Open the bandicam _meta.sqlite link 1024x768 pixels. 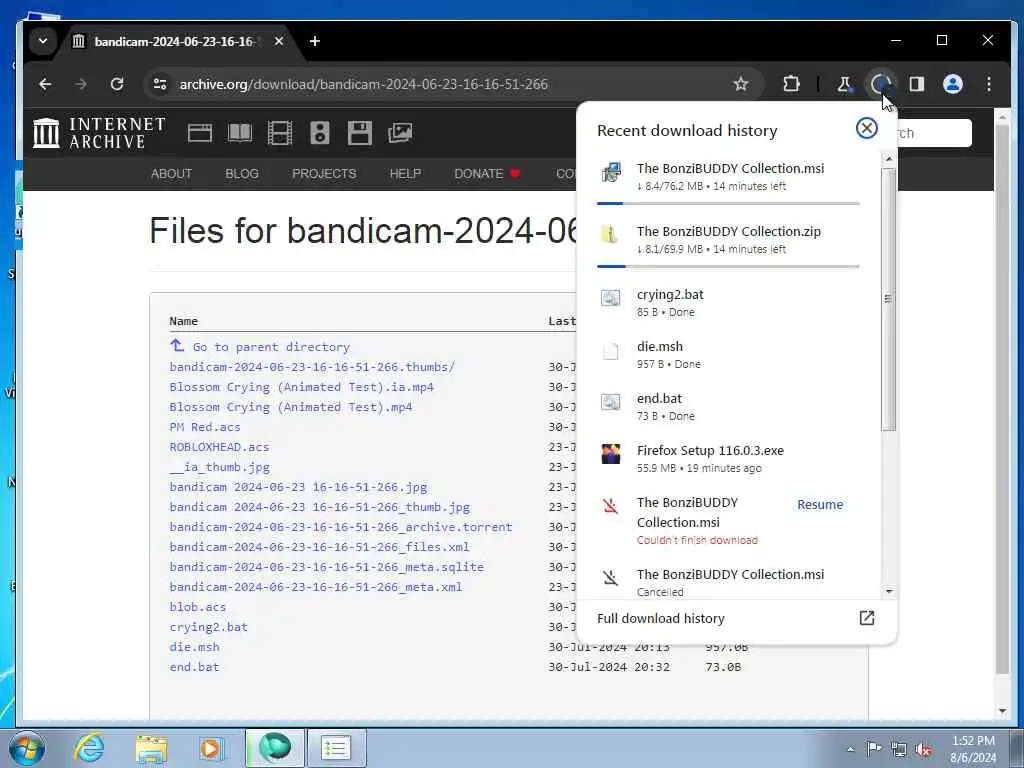tap(327, 567)
